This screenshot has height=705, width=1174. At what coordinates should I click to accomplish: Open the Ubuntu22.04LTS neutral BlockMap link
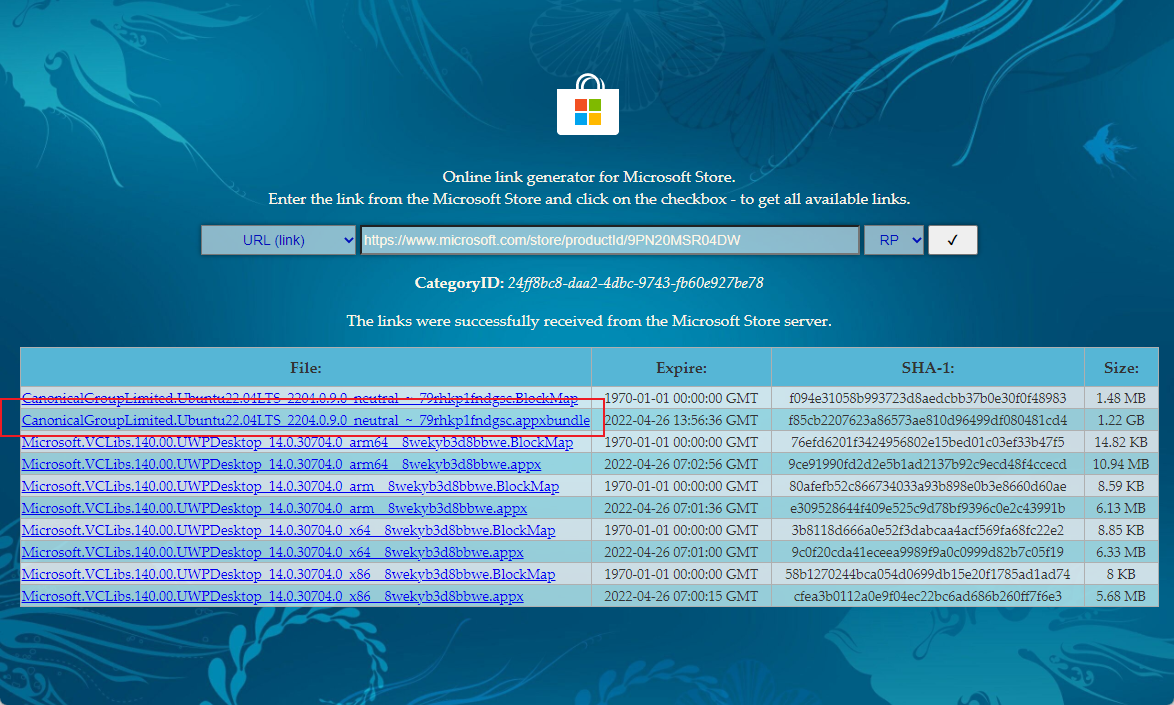(x=300, y=399)
